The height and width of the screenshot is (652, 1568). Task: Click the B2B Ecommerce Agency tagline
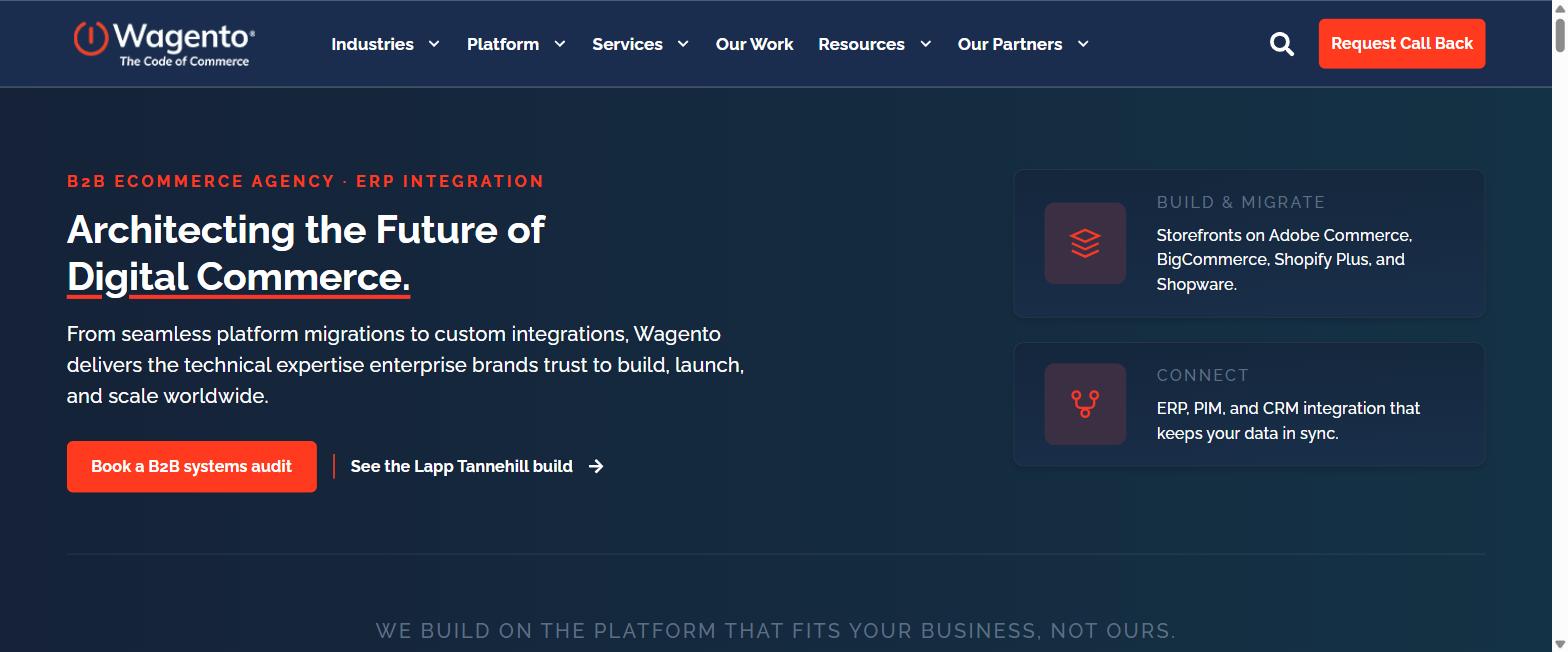coord(306,181)
